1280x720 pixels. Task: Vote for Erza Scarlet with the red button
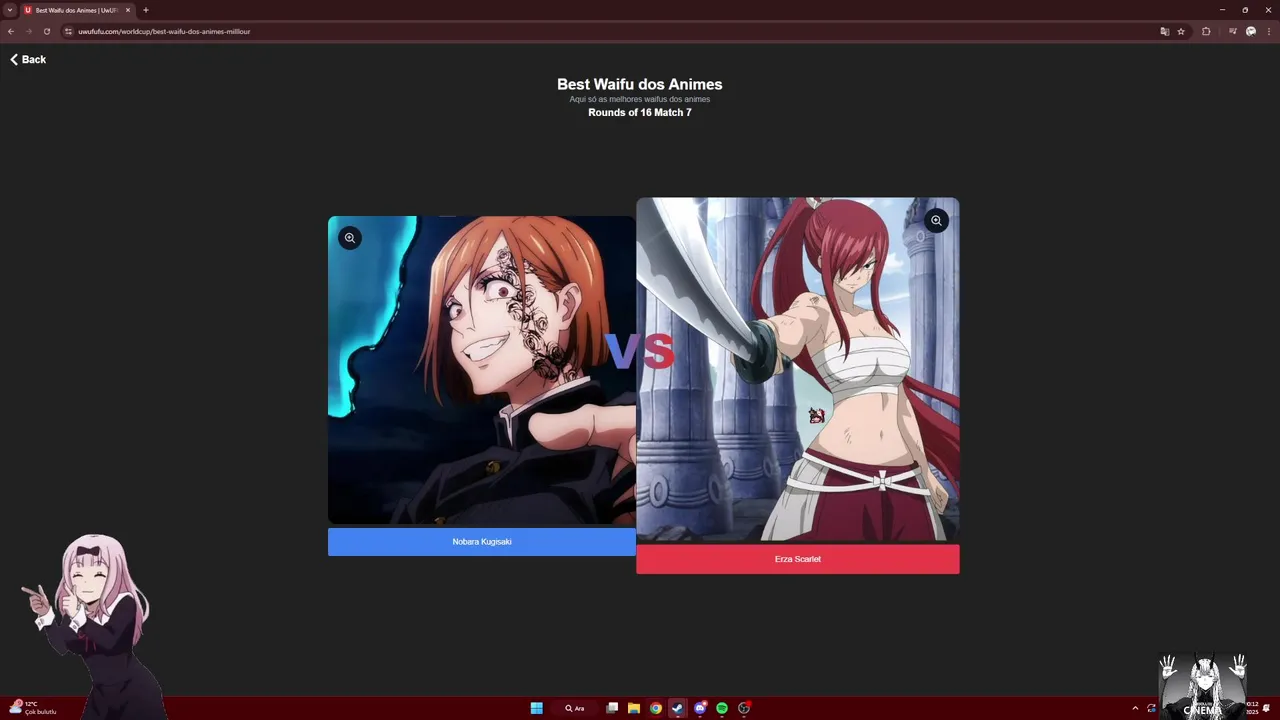[798, 559]
